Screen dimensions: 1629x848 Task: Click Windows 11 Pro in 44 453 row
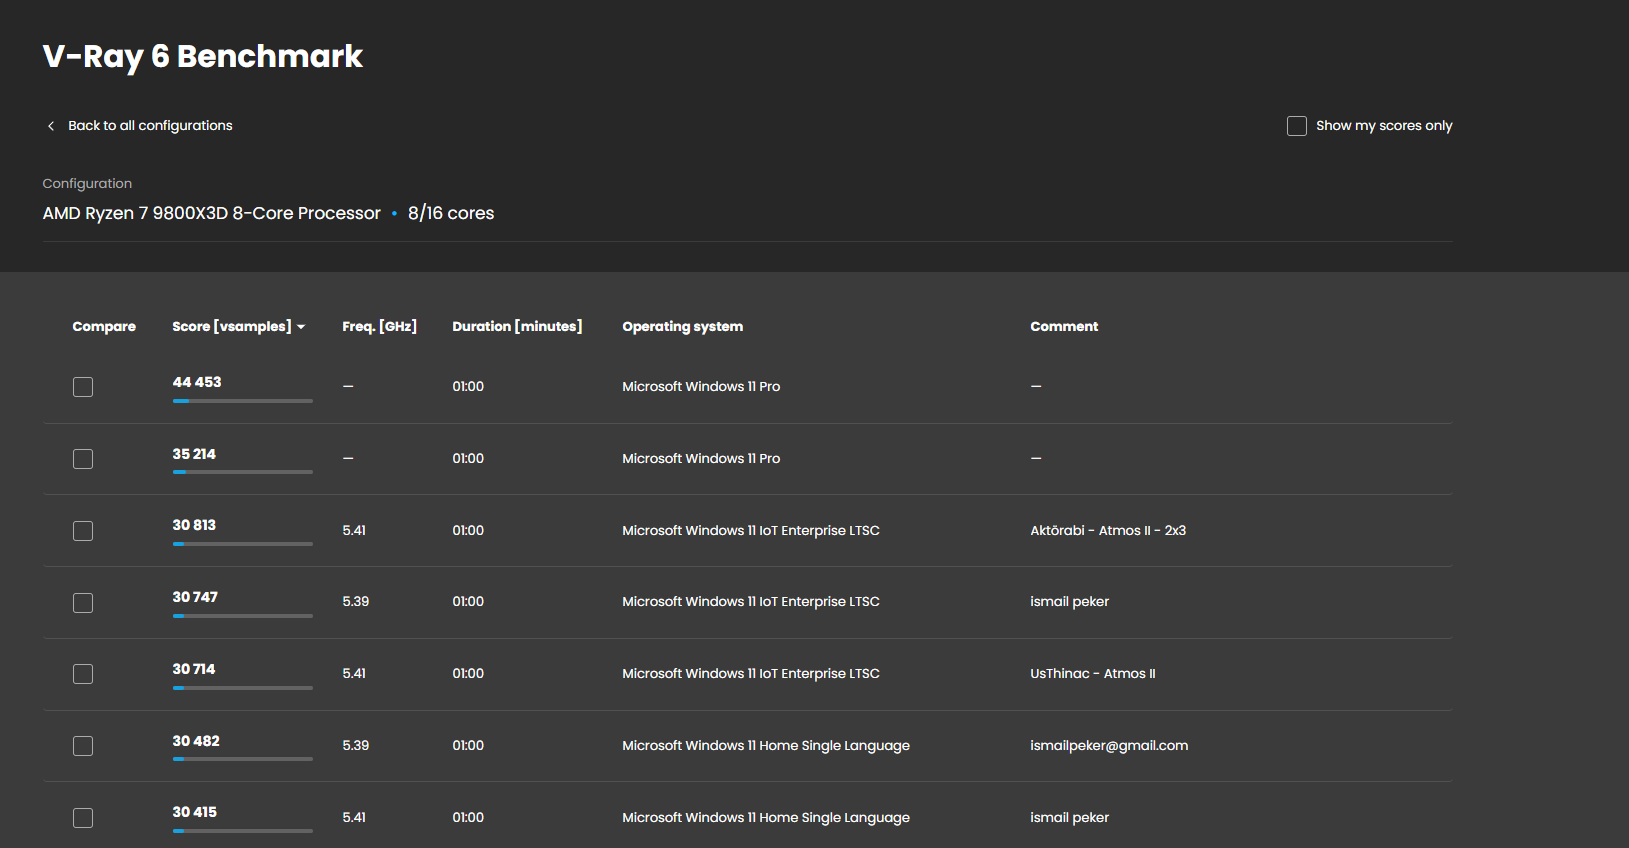pos(701,387)
